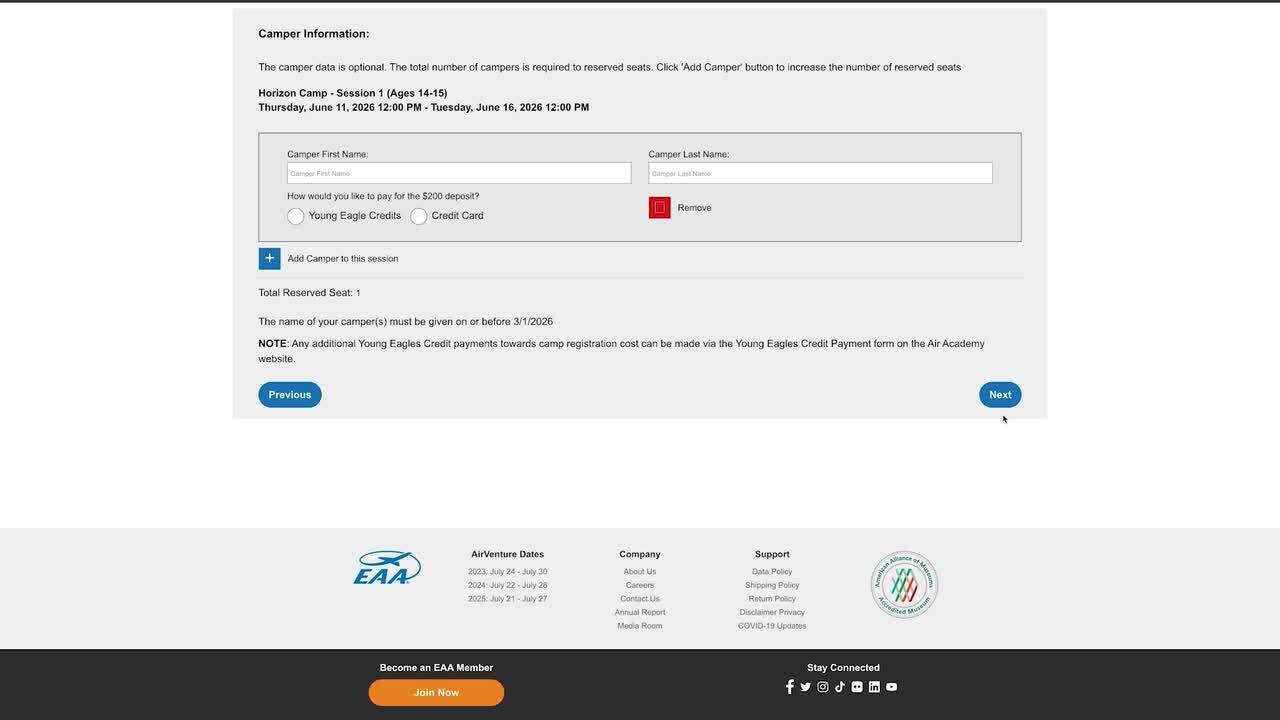Open the YouTube icon in footer
The width and height of the screenshot is (1280, 720).
click(891, 687)
